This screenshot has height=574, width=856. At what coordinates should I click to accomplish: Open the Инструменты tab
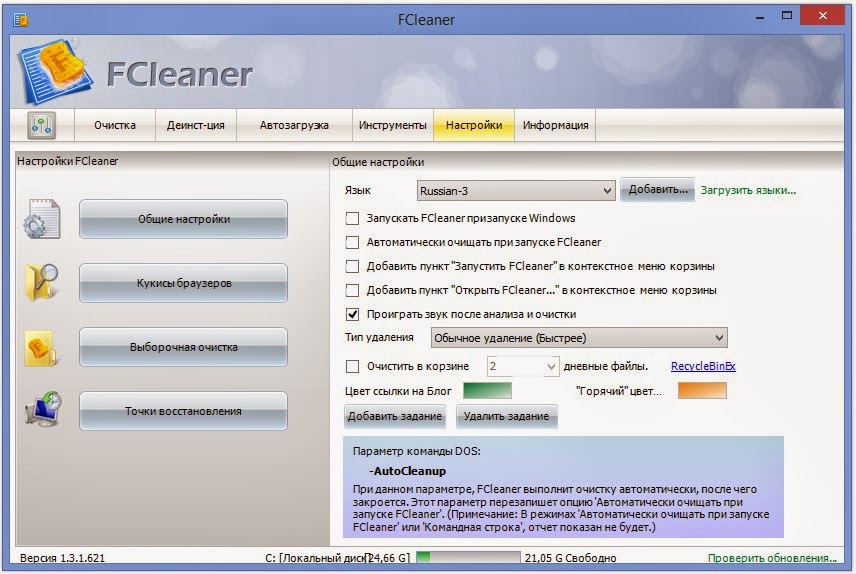coord(393,125)
